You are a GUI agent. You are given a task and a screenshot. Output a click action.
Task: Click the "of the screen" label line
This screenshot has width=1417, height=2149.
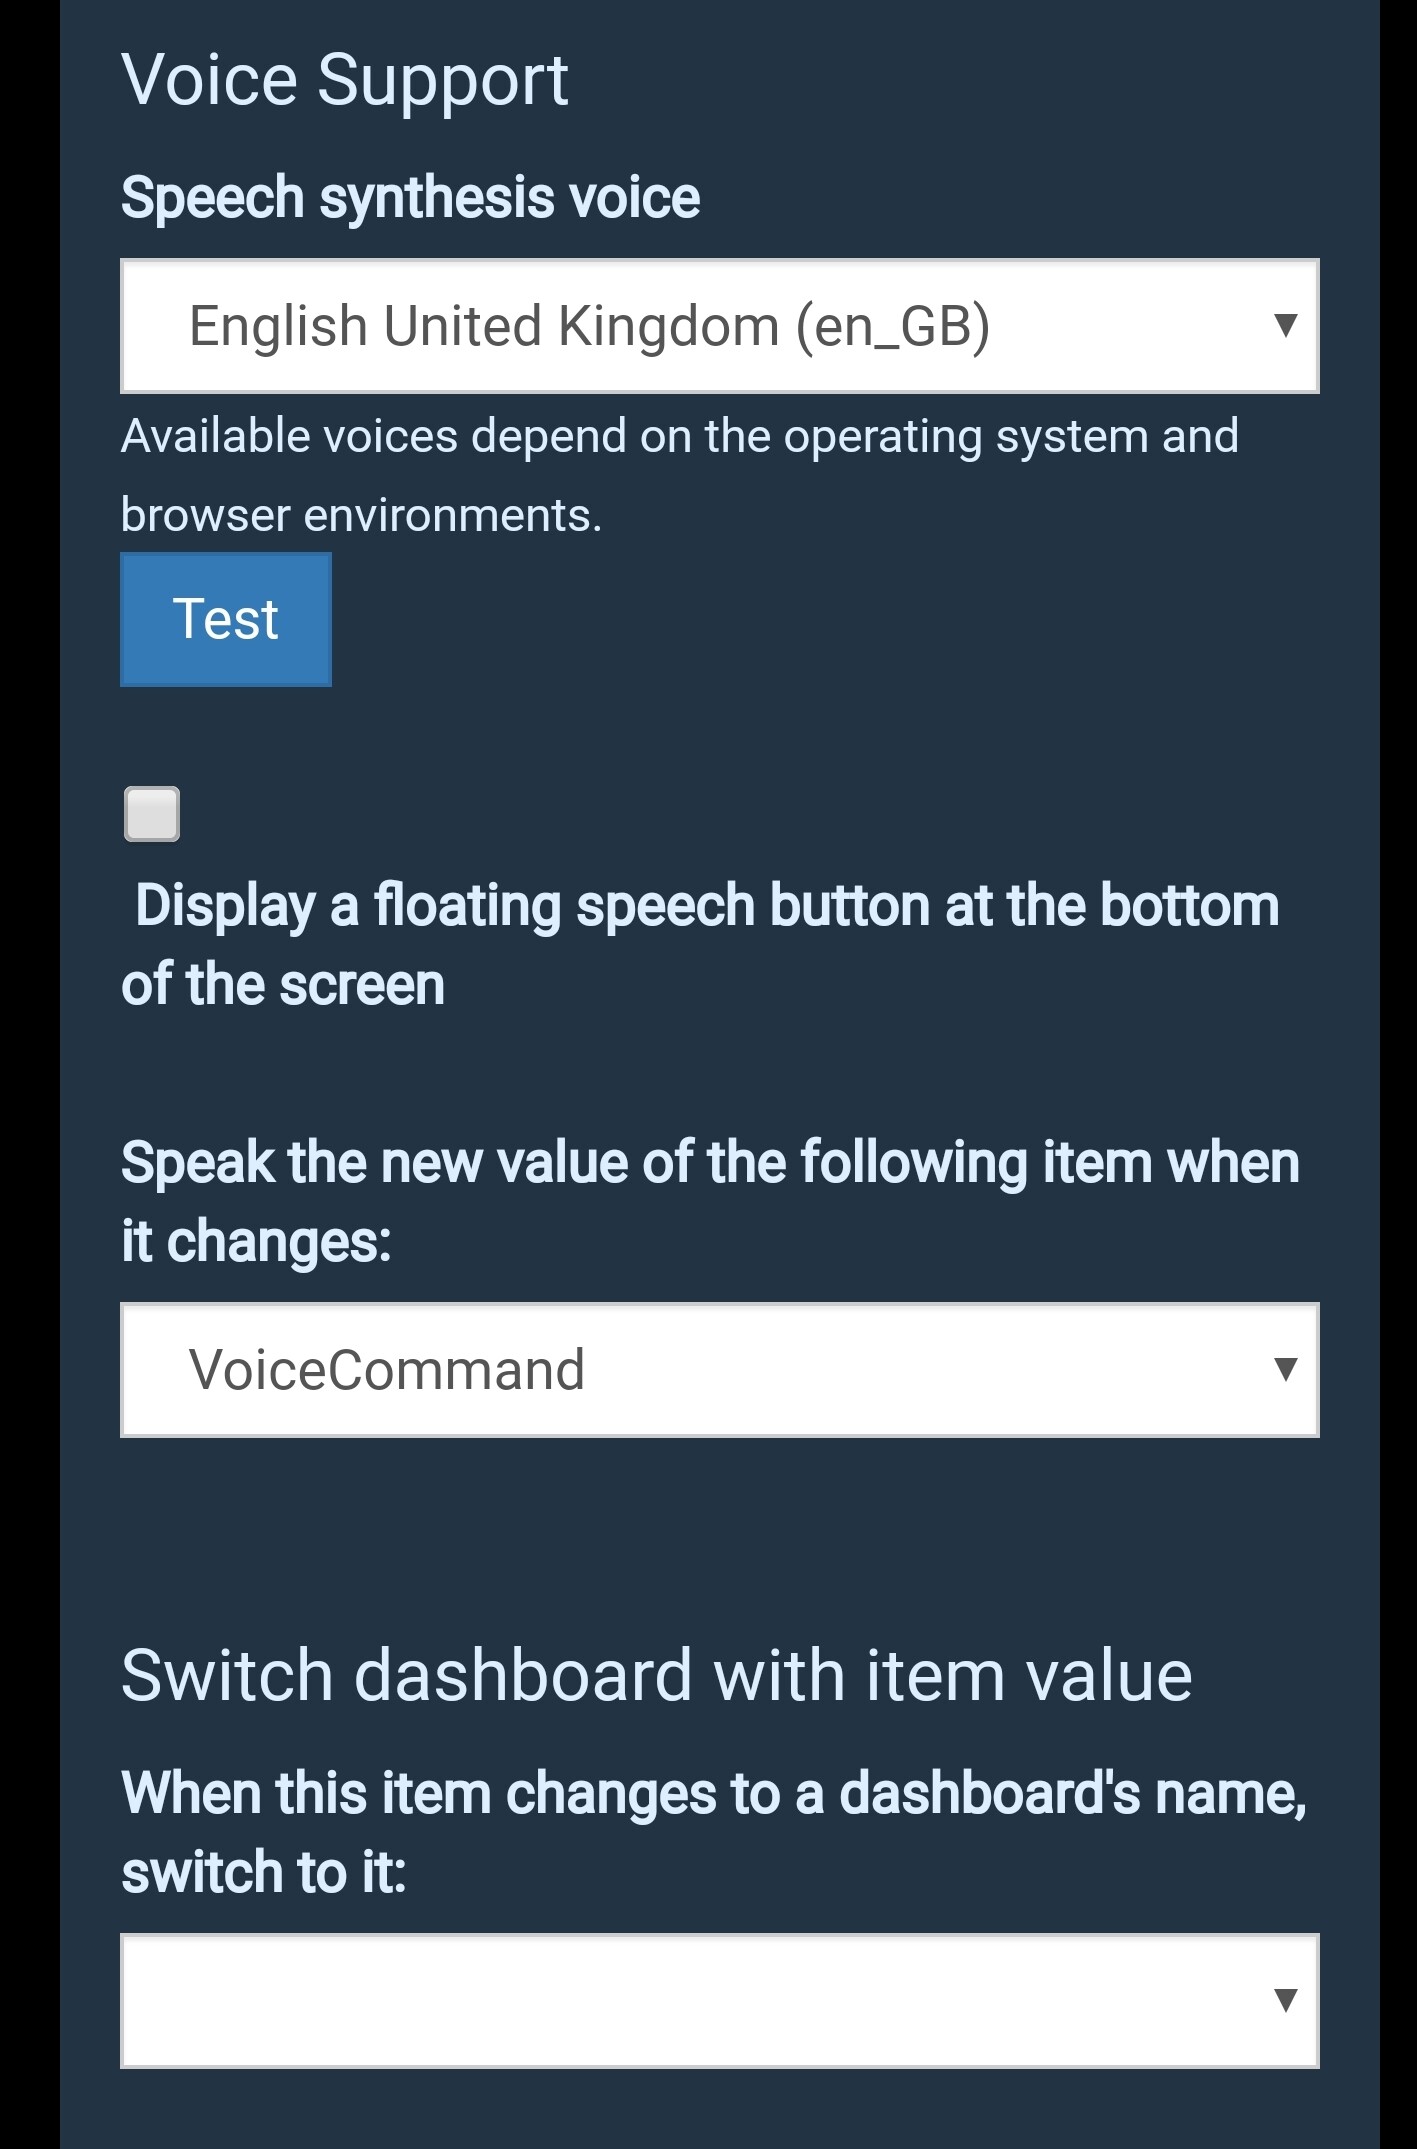pyautogui.click(x=283, y=985)
